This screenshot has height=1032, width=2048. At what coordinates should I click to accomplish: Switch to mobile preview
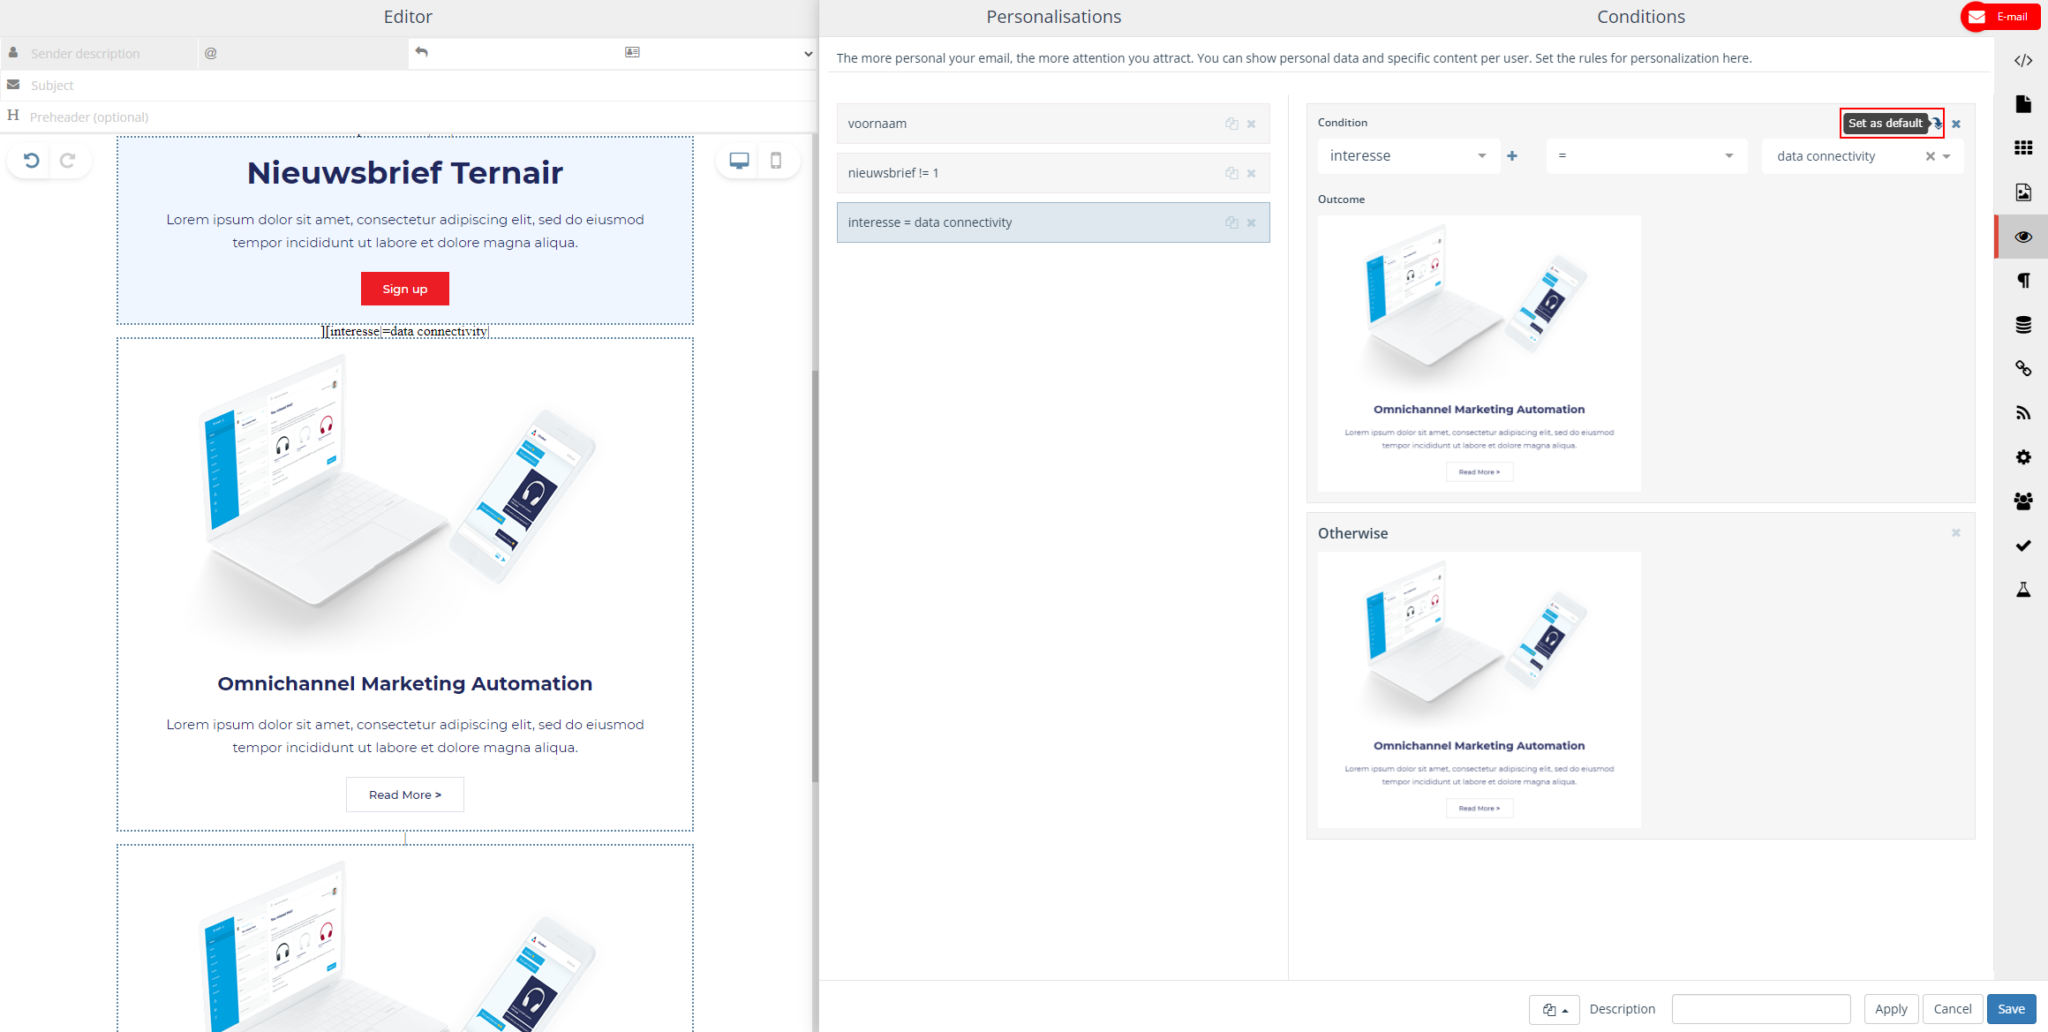(776, 160)
